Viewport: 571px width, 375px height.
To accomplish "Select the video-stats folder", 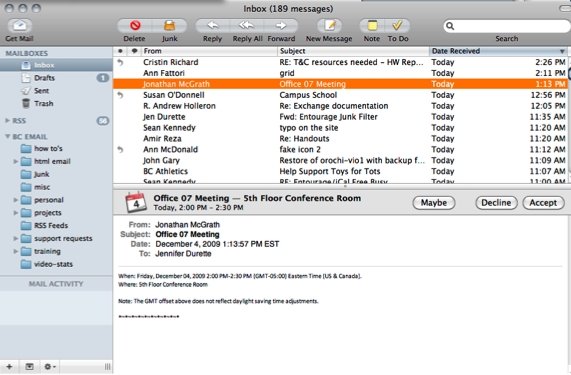I will [x=56, y=264].
